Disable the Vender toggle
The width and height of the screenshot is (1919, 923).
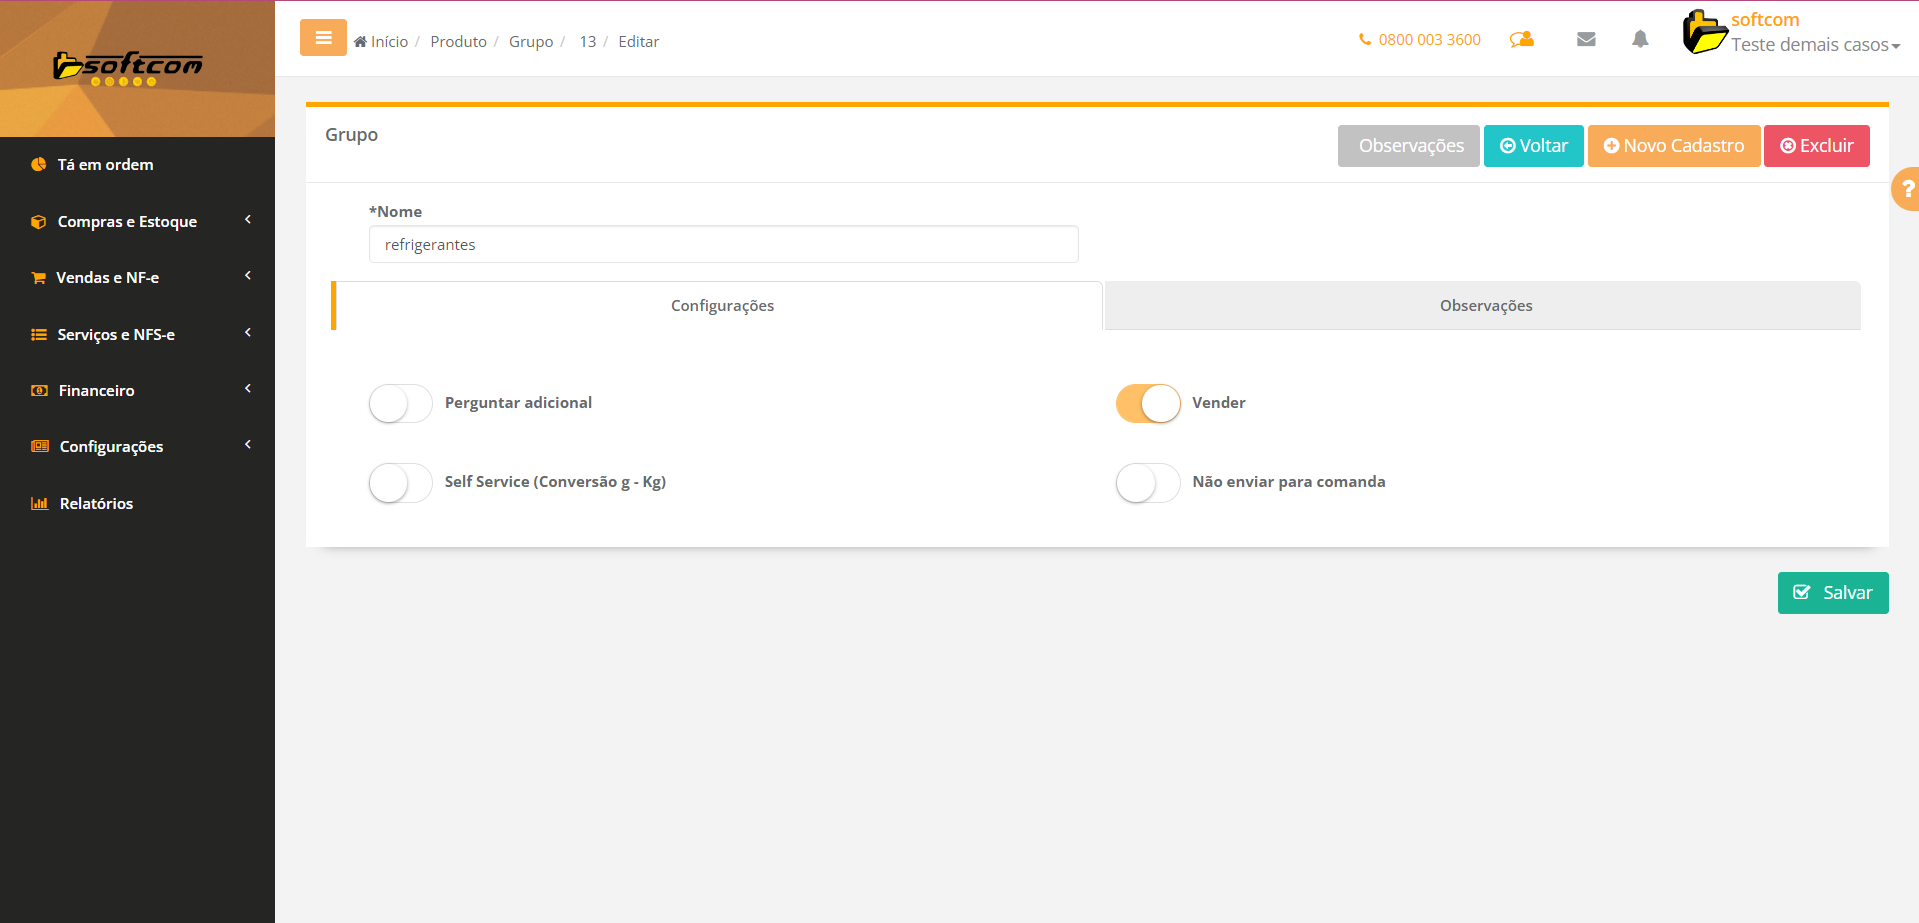(x=1148, y=404)
